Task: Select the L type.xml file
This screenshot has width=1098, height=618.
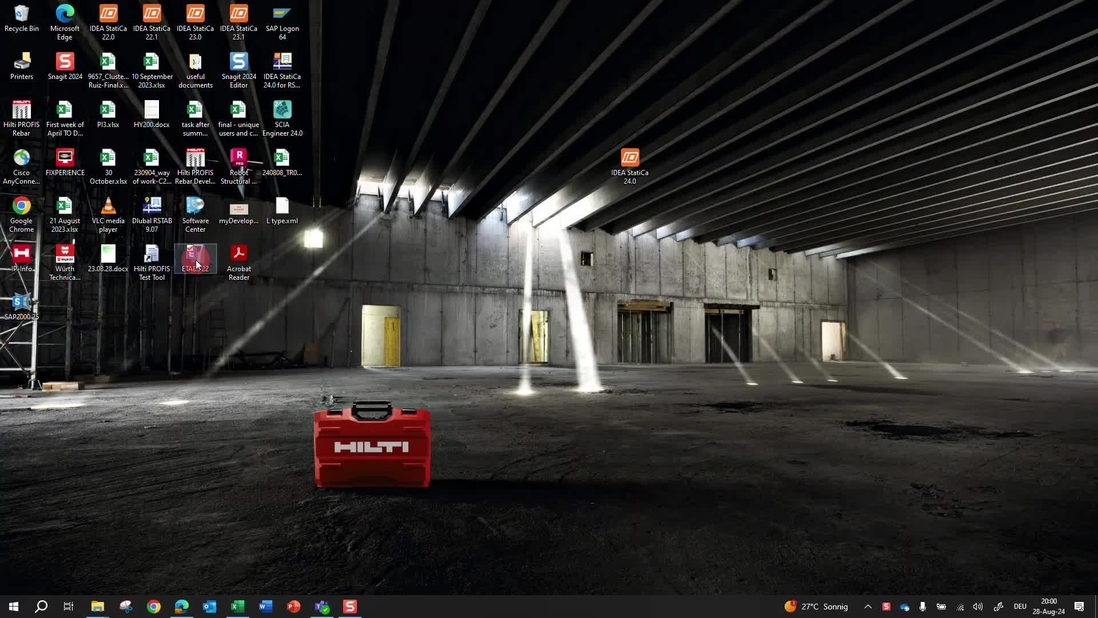Action: point(282,211)
